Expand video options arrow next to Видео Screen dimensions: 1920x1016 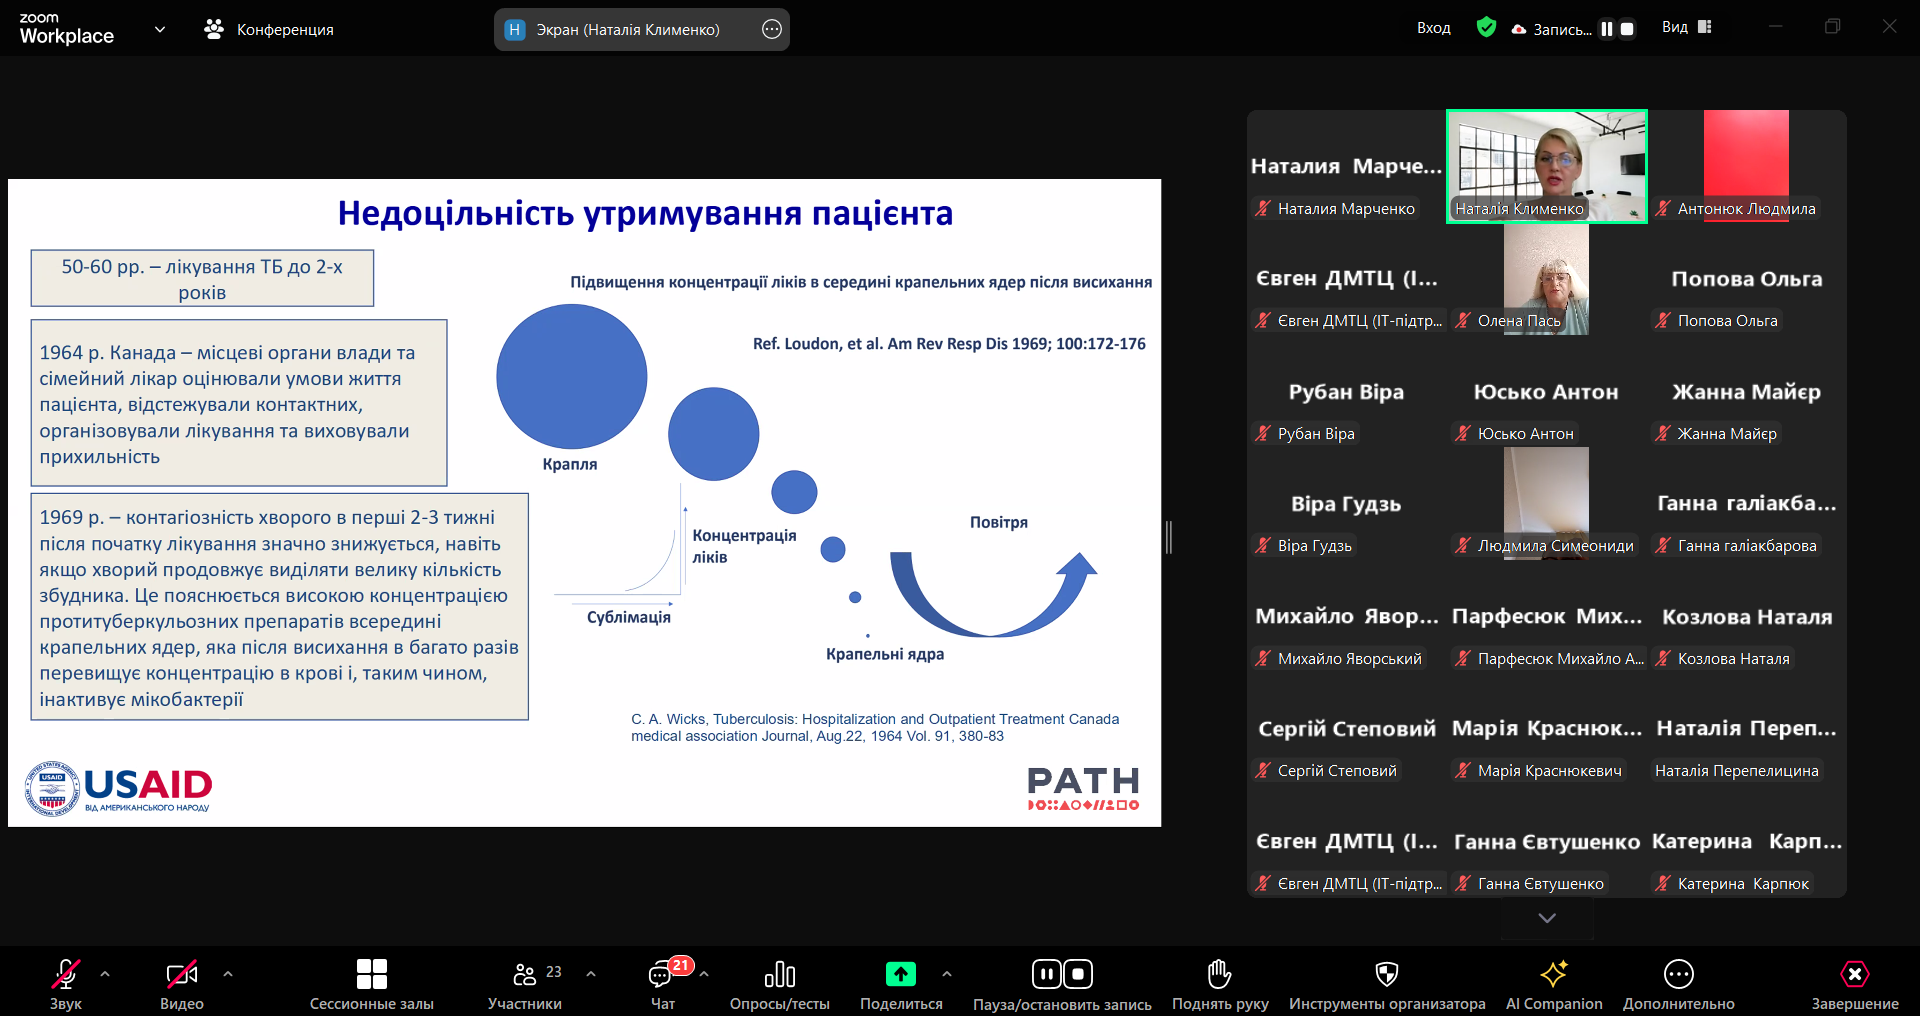(228, 973)
